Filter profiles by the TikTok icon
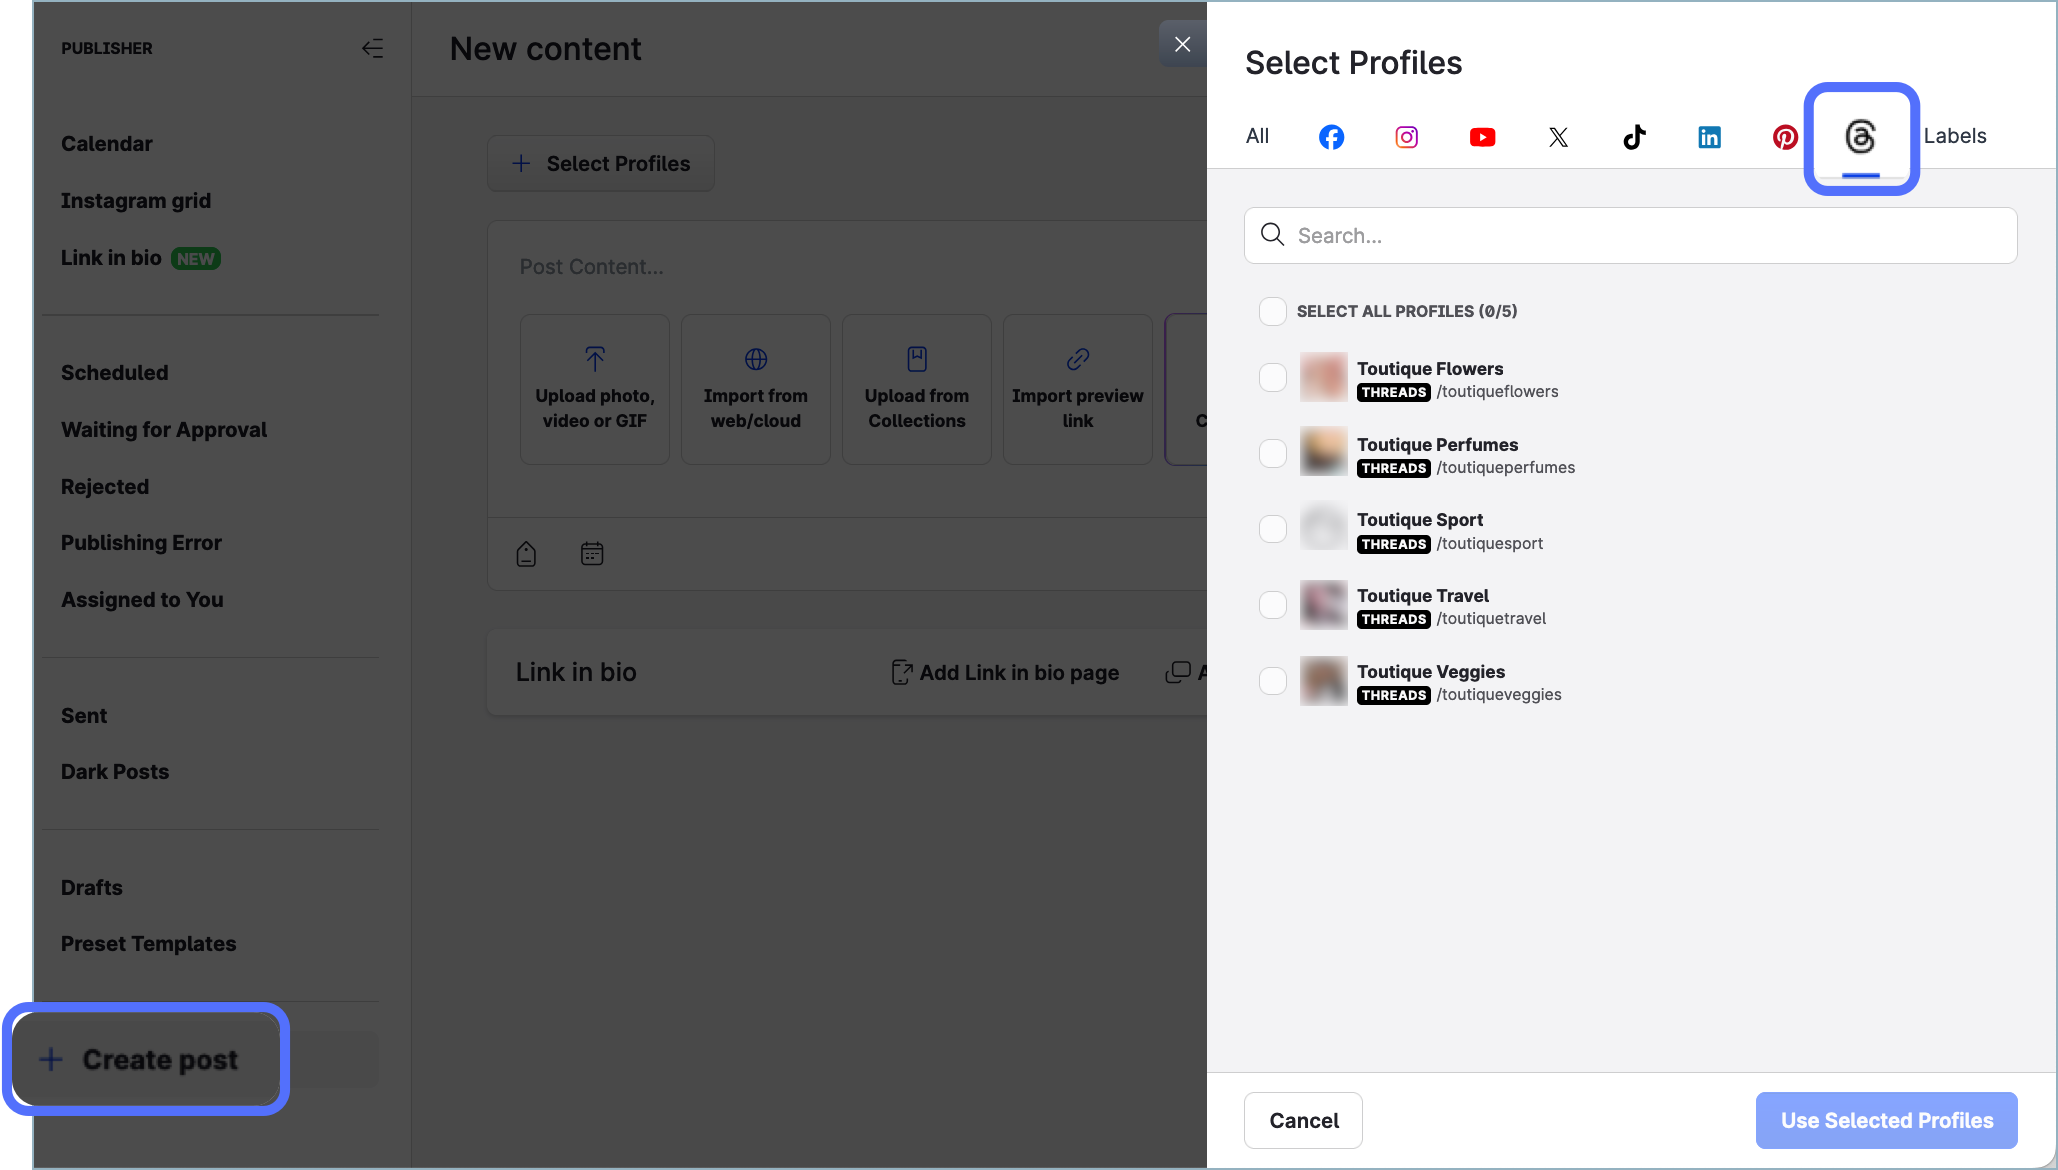 pos(1634,137)
